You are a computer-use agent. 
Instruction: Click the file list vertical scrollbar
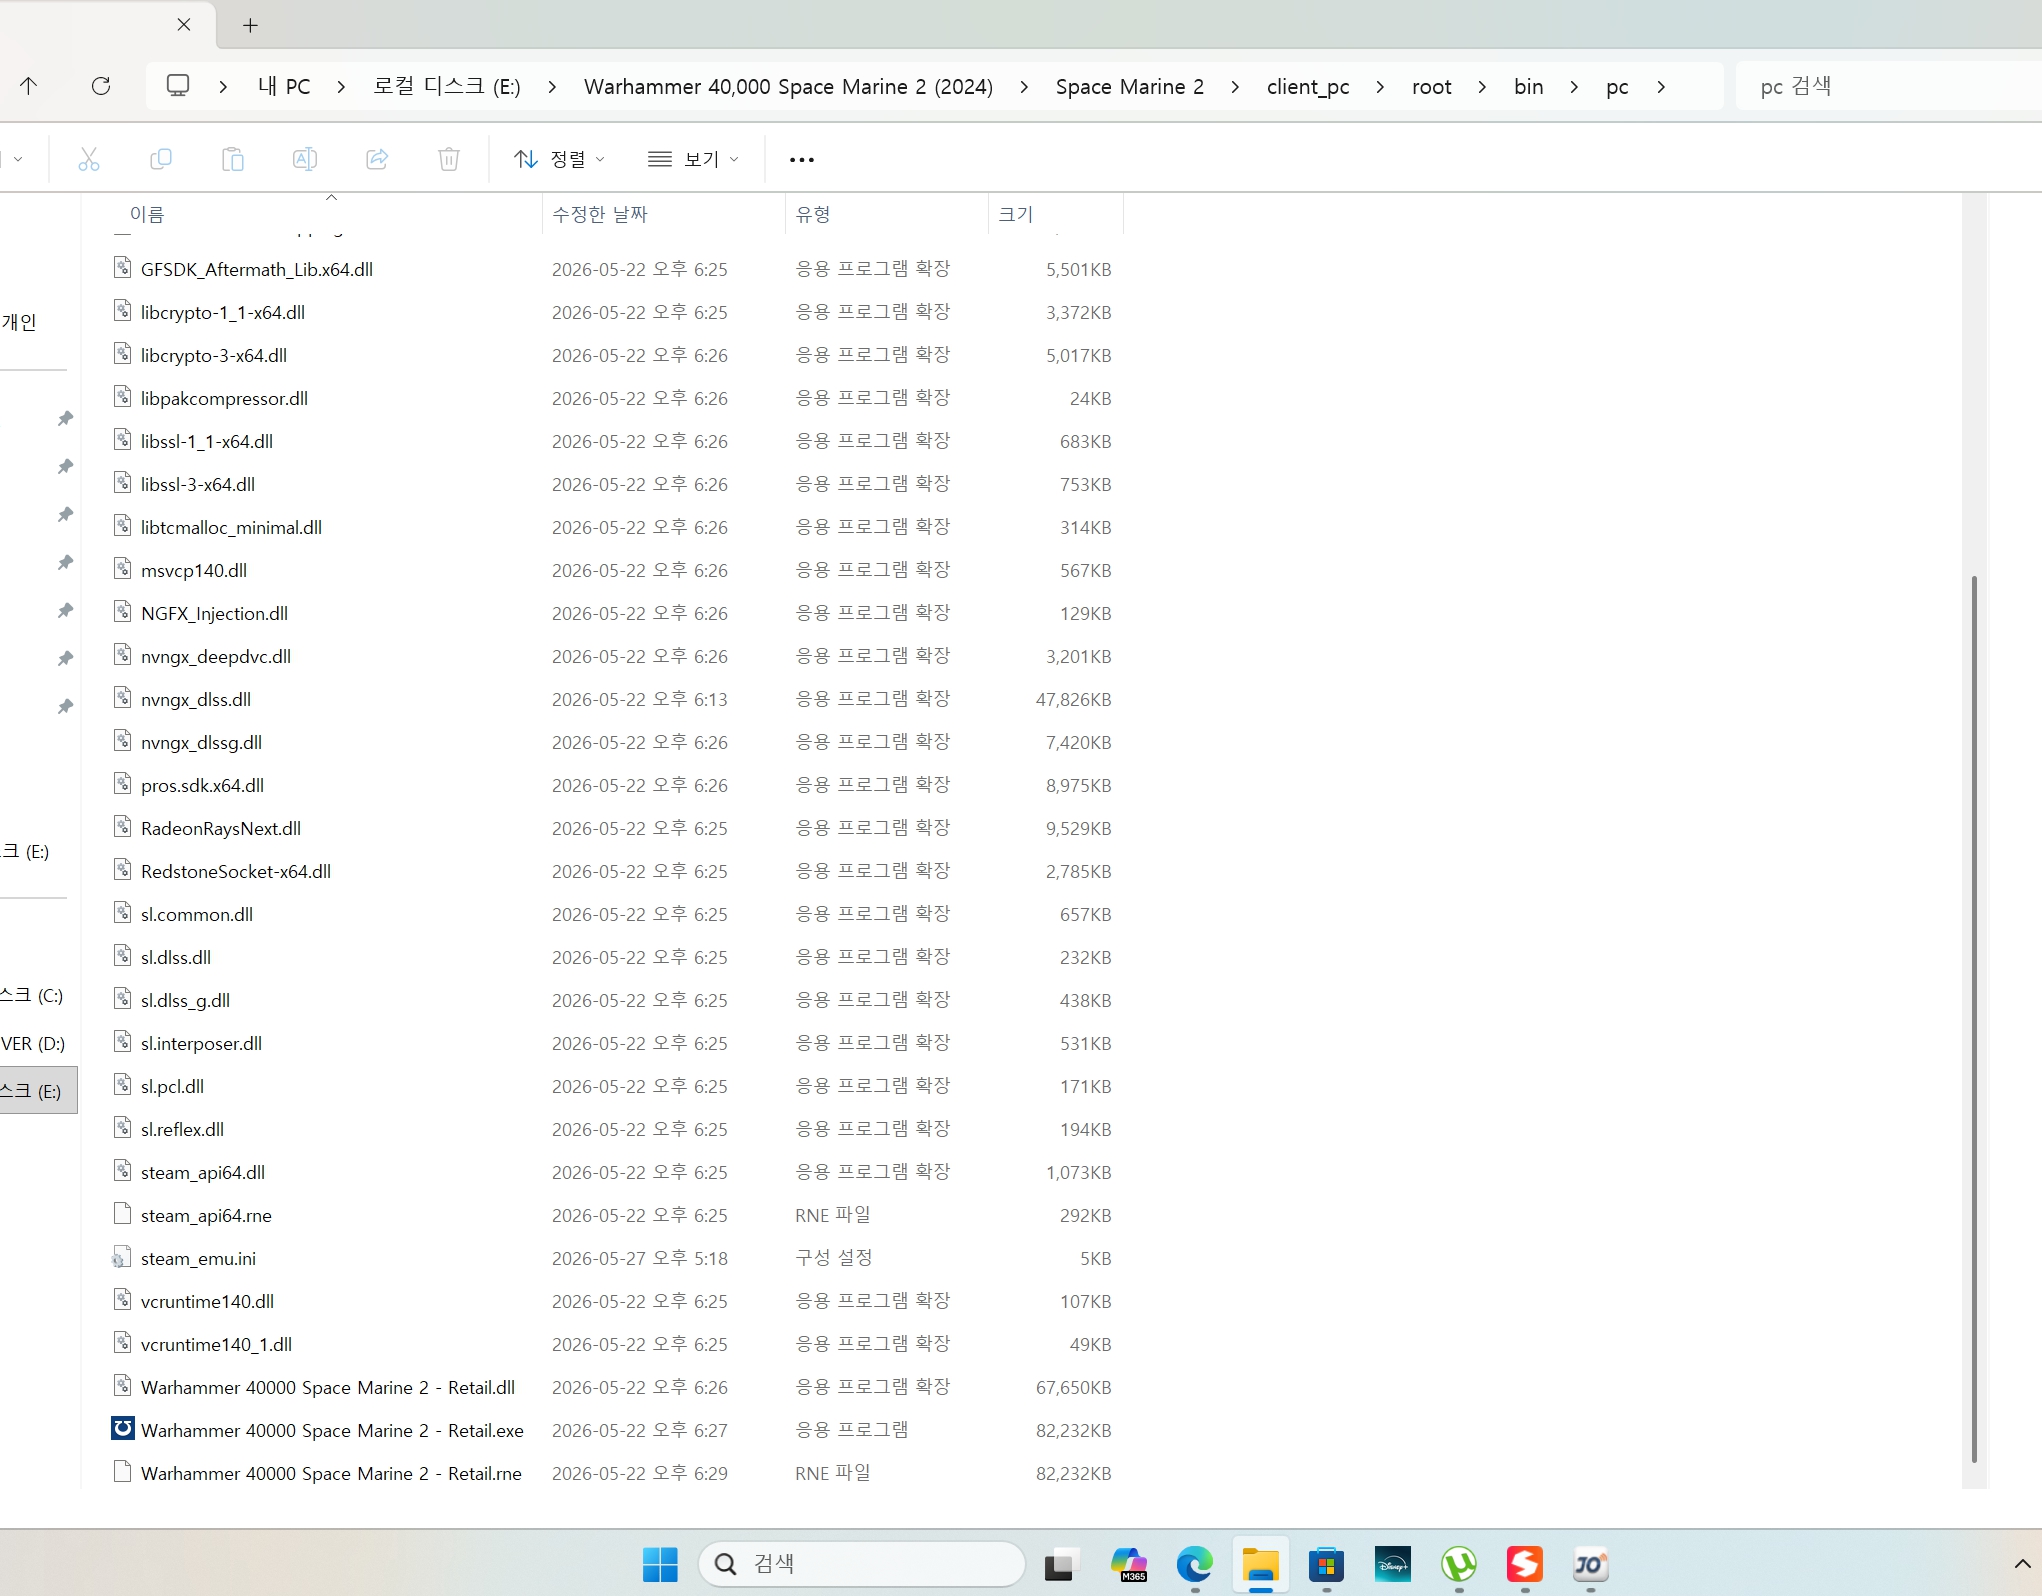[1973, 1018]
